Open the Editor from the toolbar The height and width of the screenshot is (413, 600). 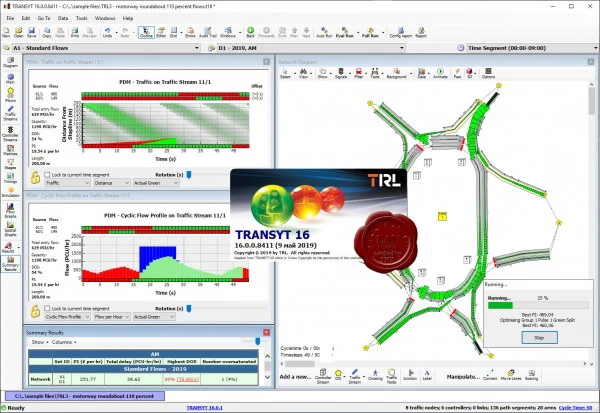click(161, 32)
